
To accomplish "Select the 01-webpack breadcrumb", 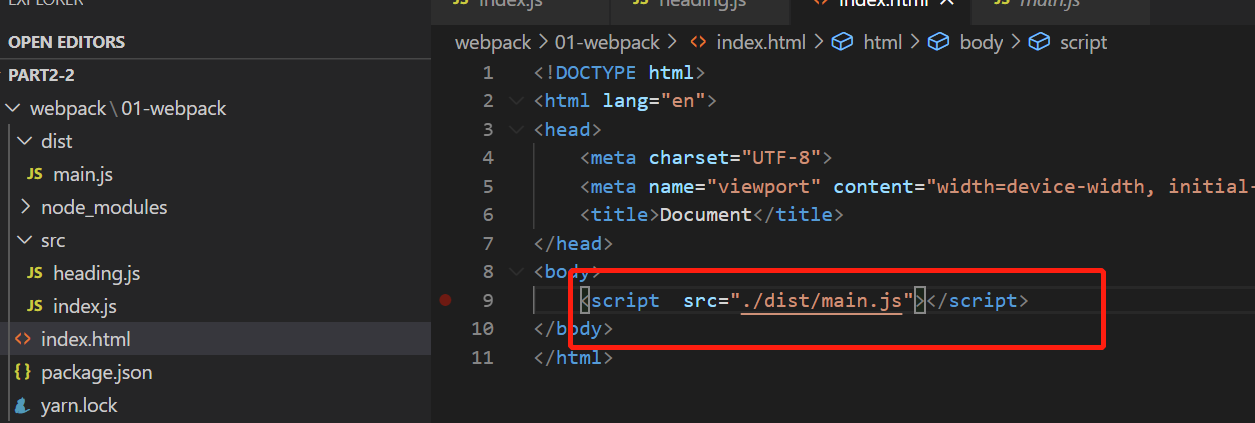I will [x=605, y=42].
